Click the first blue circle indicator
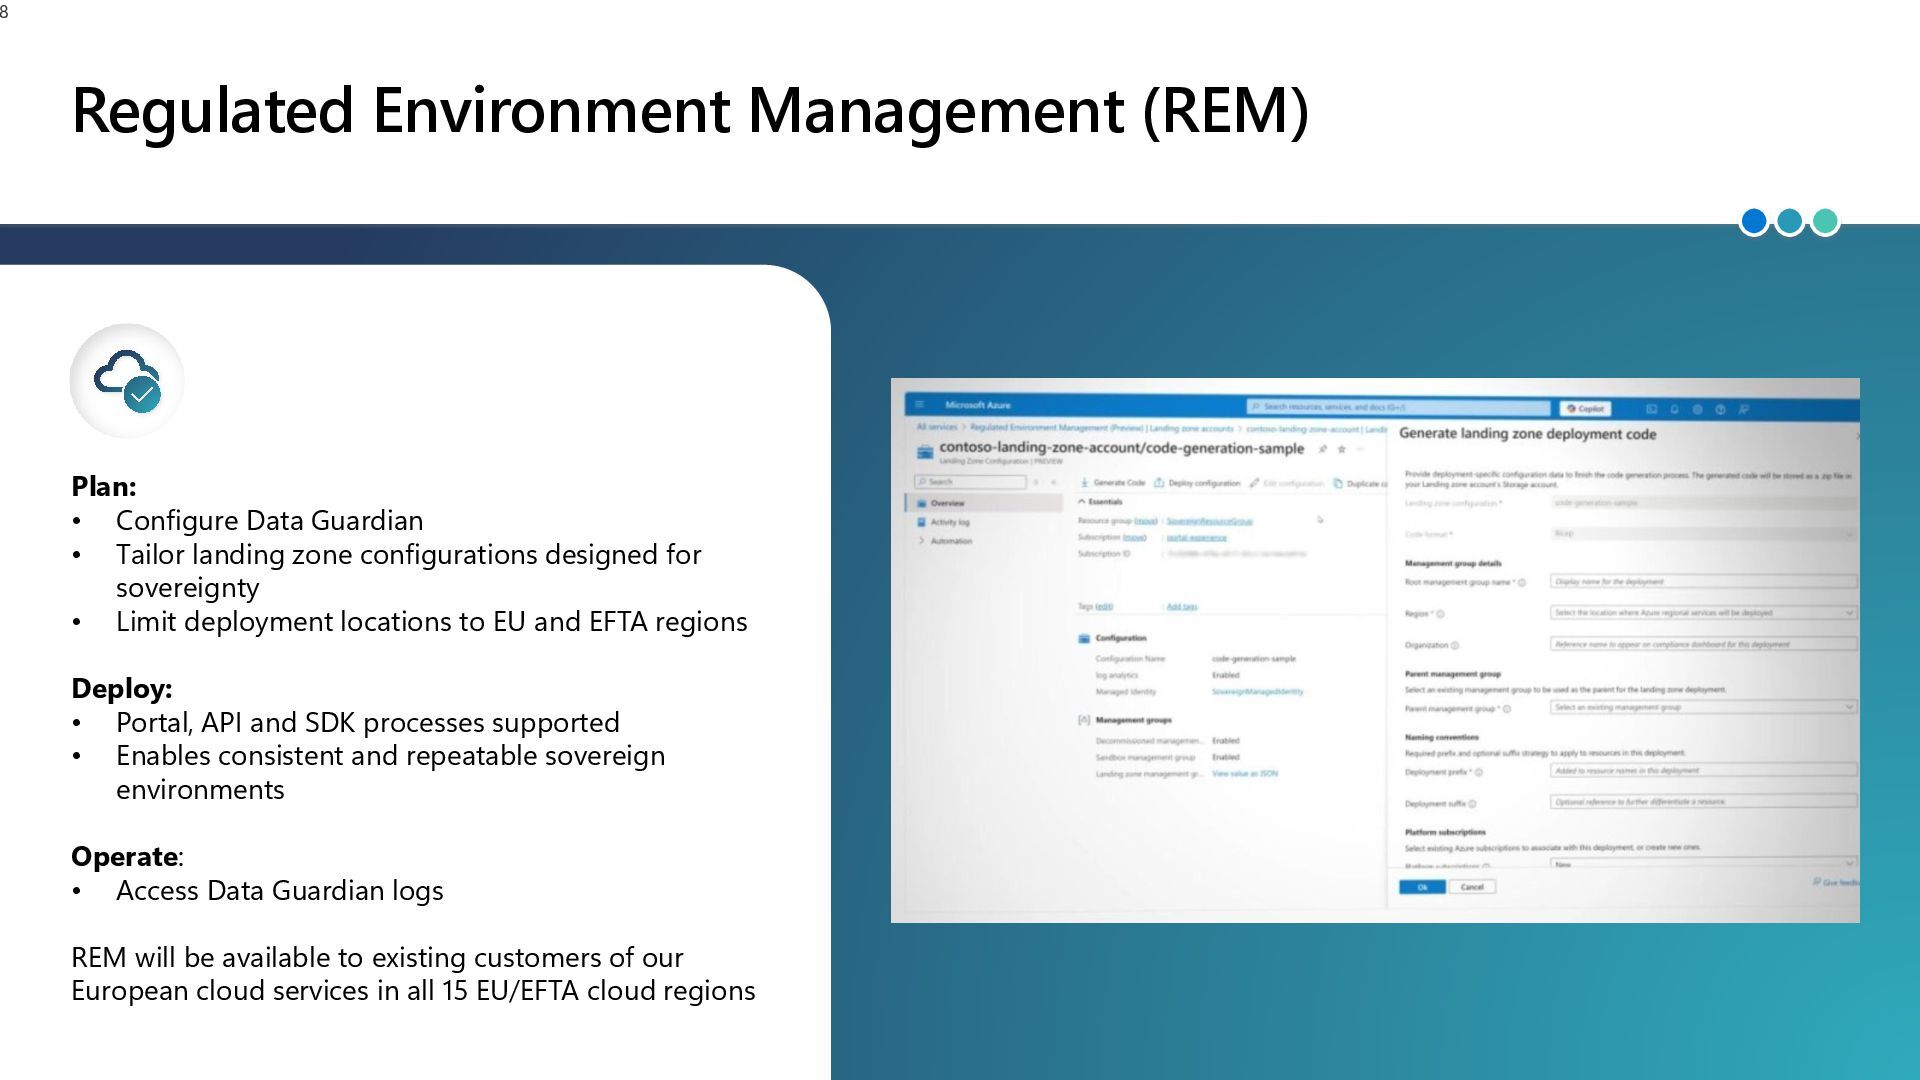The height and width of the screenshot is (1080, 1920). point(1754,221)
